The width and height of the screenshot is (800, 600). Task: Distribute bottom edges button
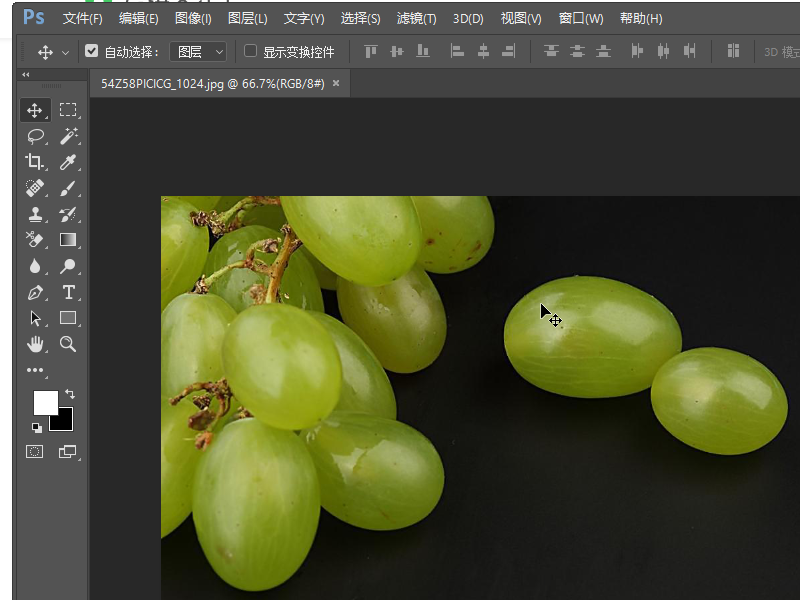click(x=604, y=51)
